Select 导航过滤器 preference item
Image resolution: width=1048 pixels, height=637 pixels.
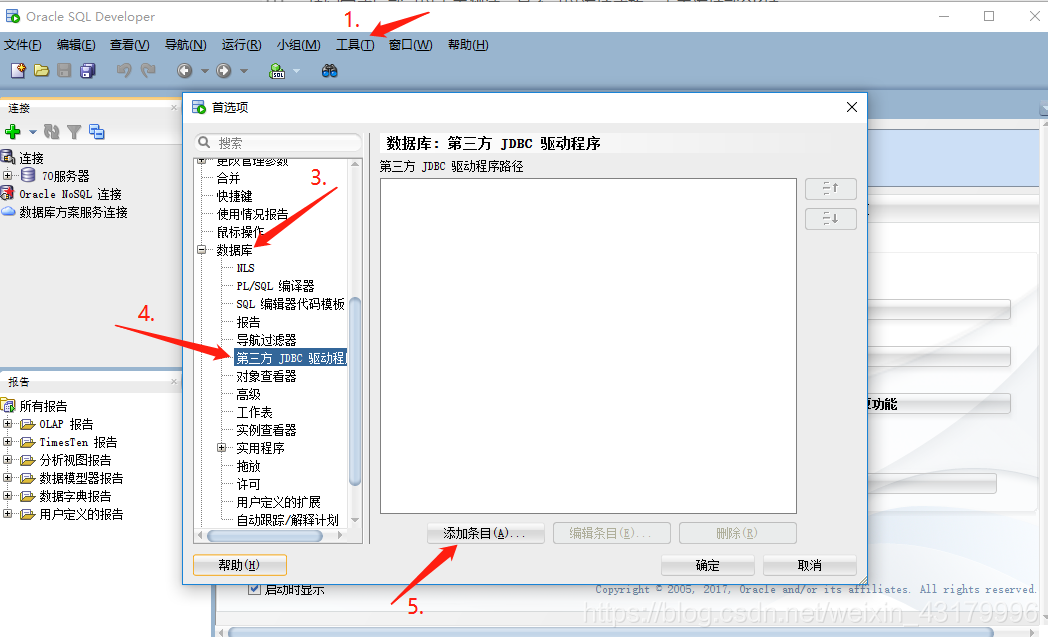[x=266, y=340]
